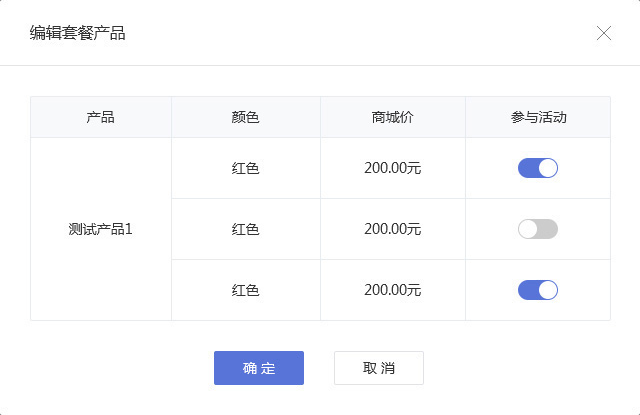The width and height of the screenshot is (640, 415).
Task: Click the 商城价 column header
Action: (392, 117)
